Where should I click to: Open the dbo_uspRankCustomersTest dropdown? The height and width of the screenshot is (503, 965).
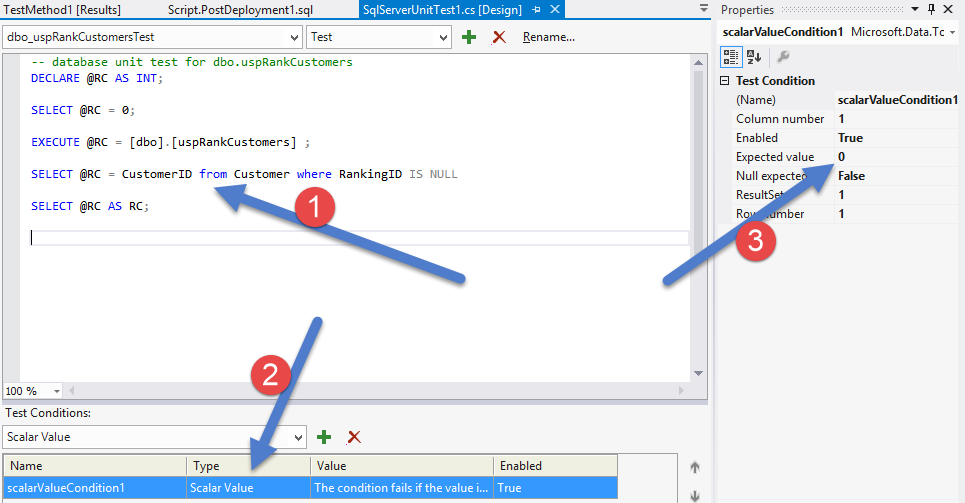coord(153,37)
